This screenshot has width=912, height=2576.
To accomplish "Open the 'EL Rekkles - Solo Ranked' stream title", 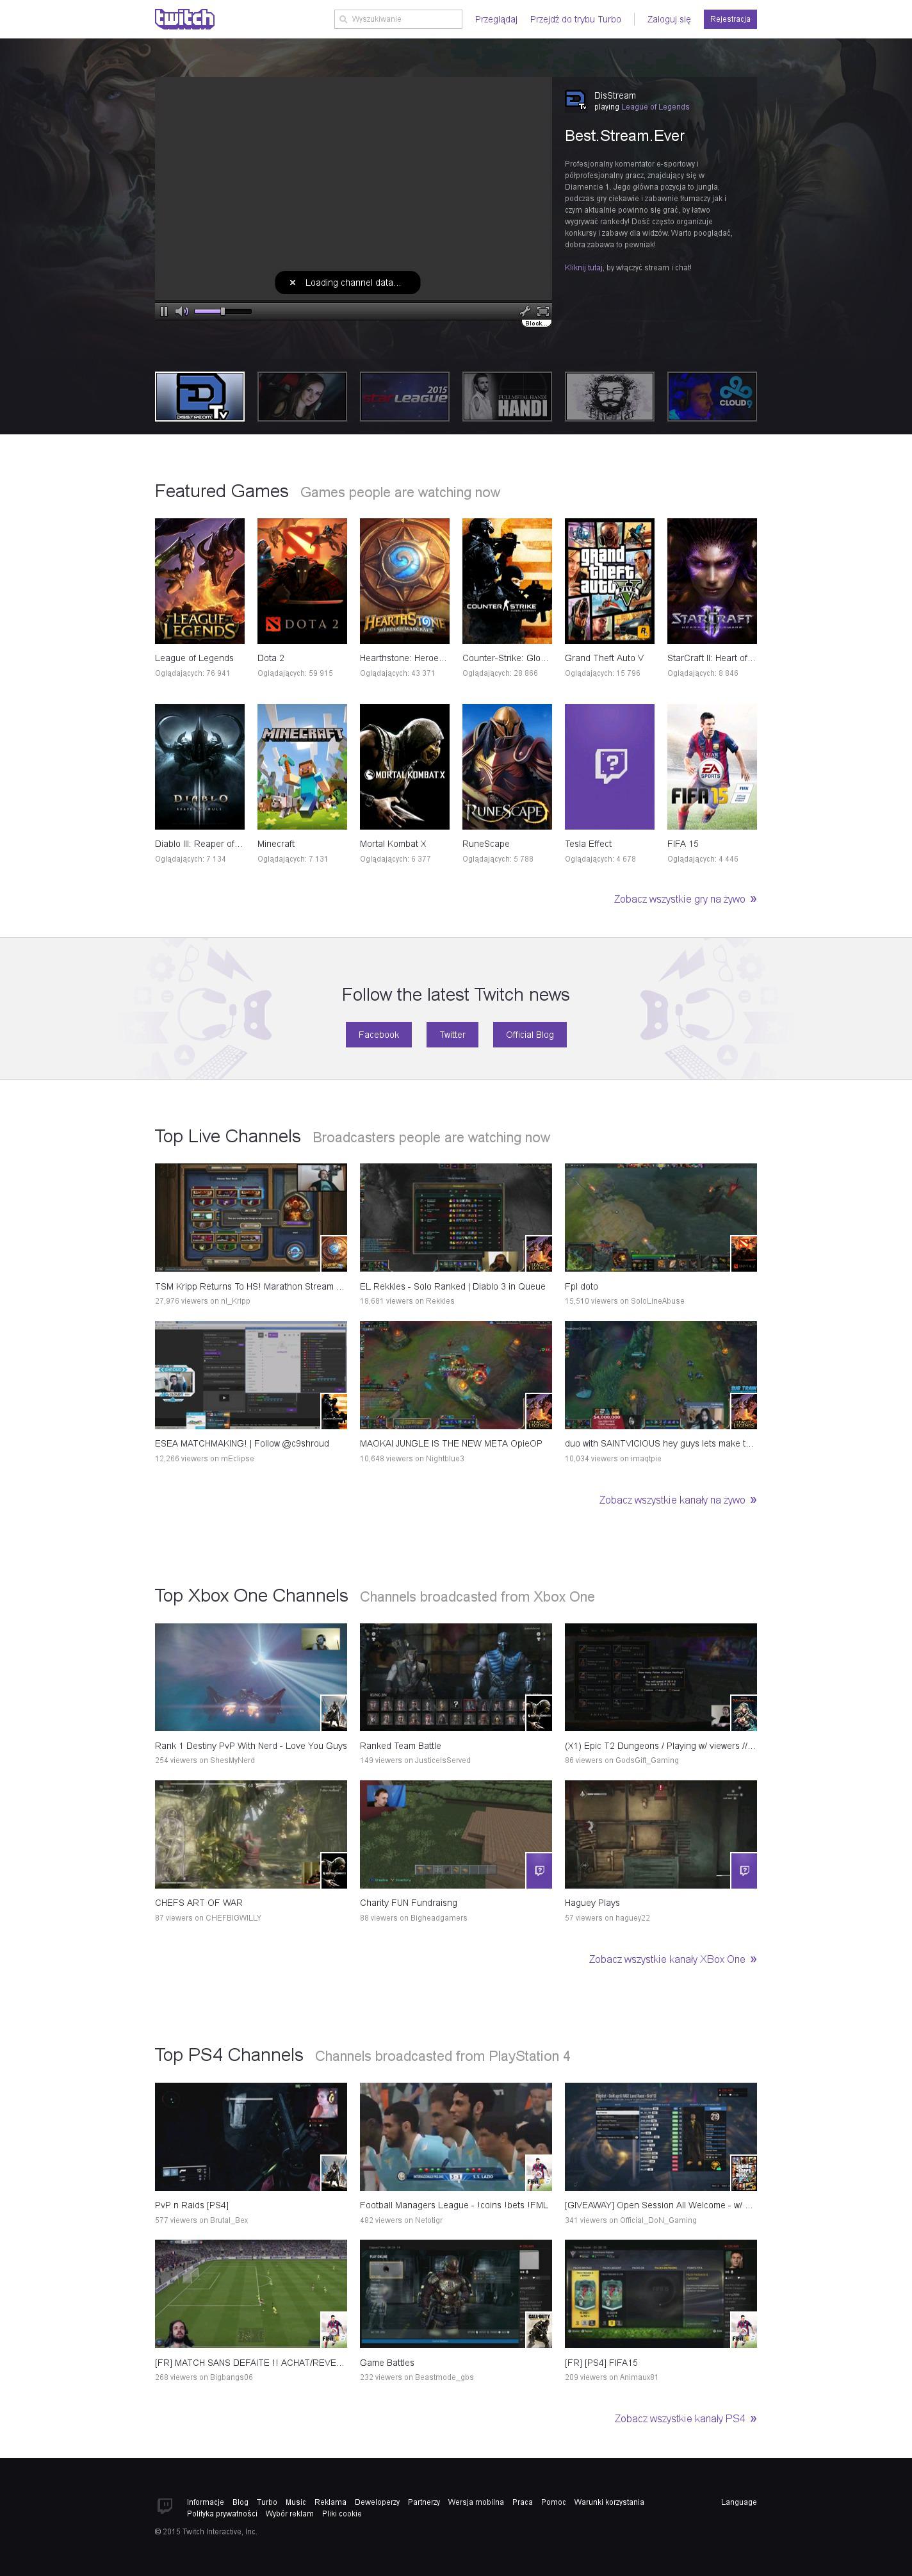I will [453, 1287].
